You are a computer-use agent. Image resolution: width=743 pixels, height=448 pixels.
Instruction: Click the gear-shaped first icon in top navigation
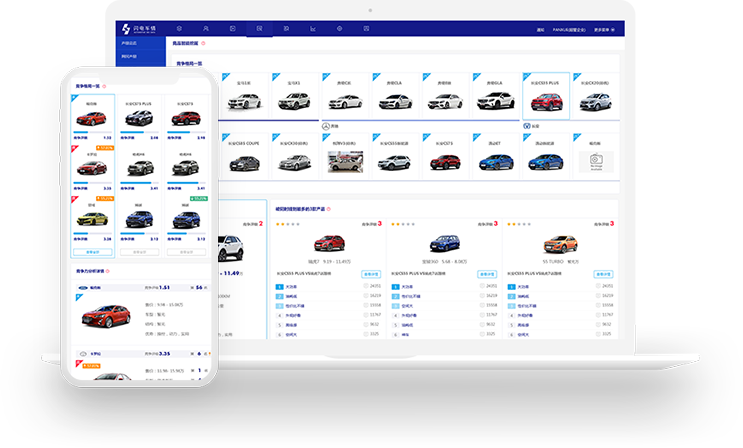click(178, 28)
